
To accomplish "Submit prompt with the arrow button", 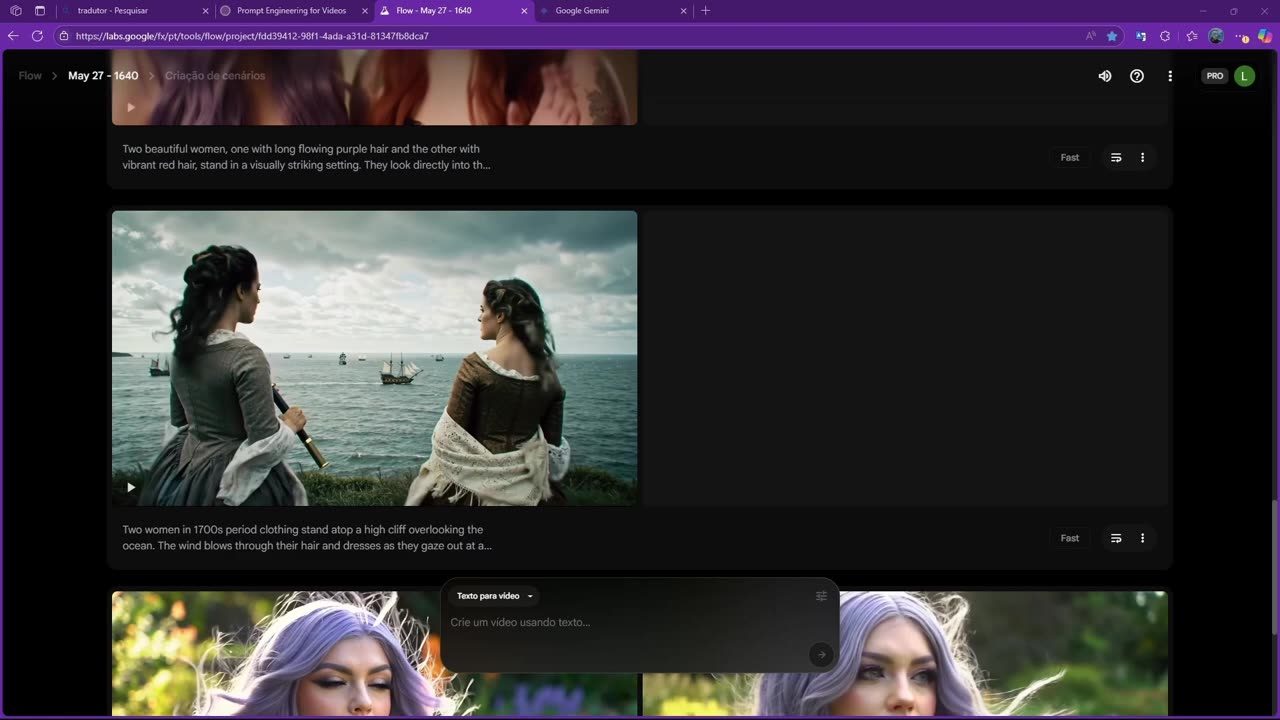I will [x=820, y=655].
